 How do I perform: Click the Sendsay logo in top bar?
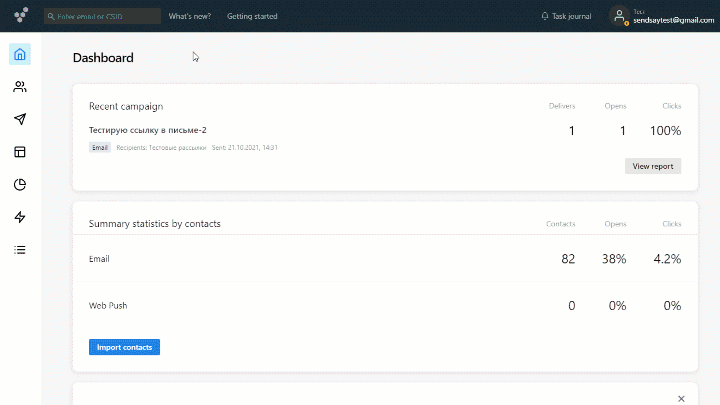point(21,16)
